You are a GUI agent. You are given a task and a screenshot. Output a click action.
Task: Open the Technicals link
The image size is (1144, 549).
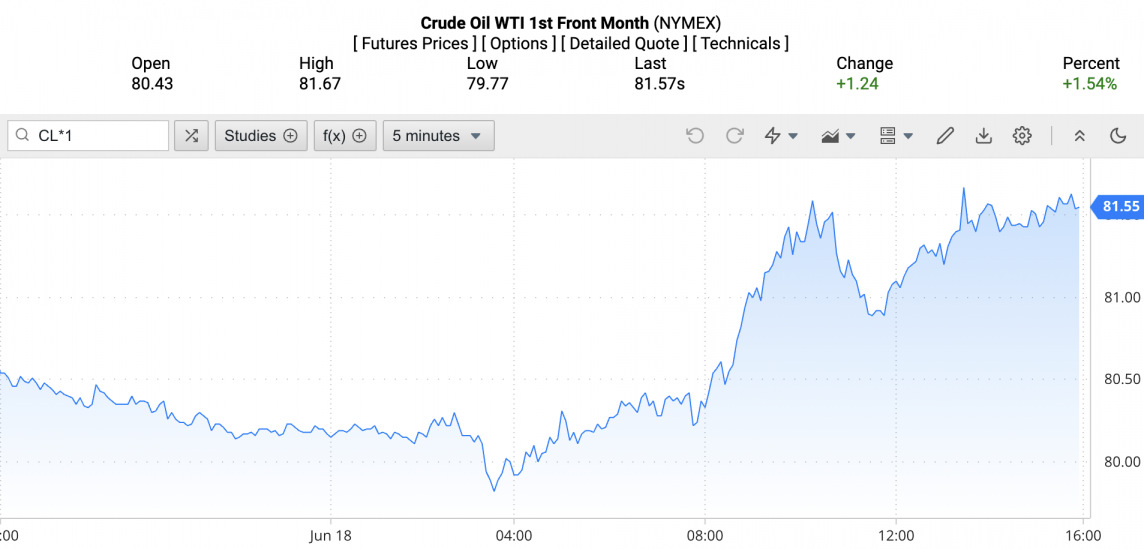click(741, 44)
